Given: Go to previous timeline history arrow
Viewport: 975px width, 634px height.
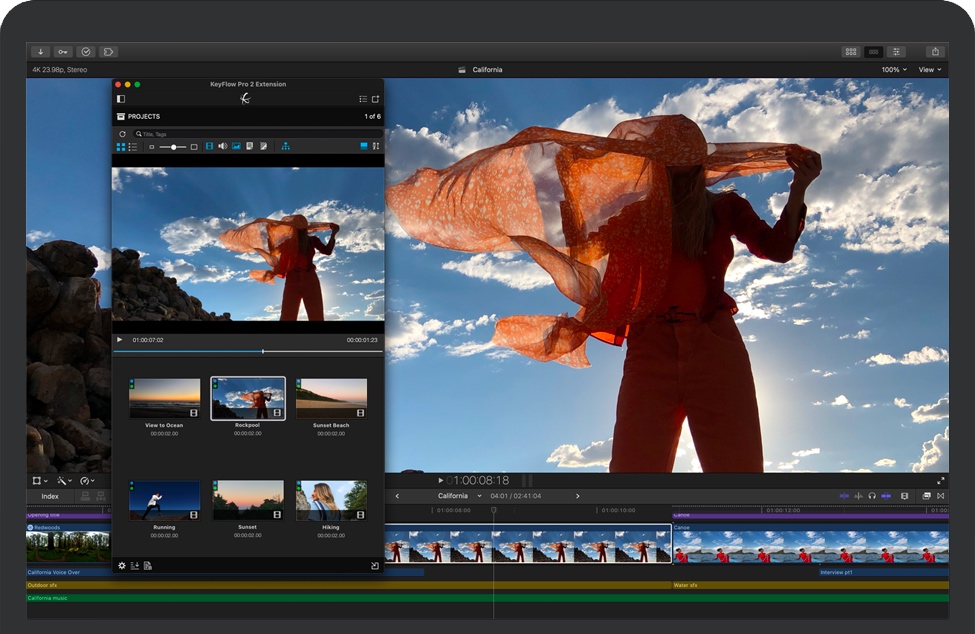Looking at the screenshot, I should (397, 496).
